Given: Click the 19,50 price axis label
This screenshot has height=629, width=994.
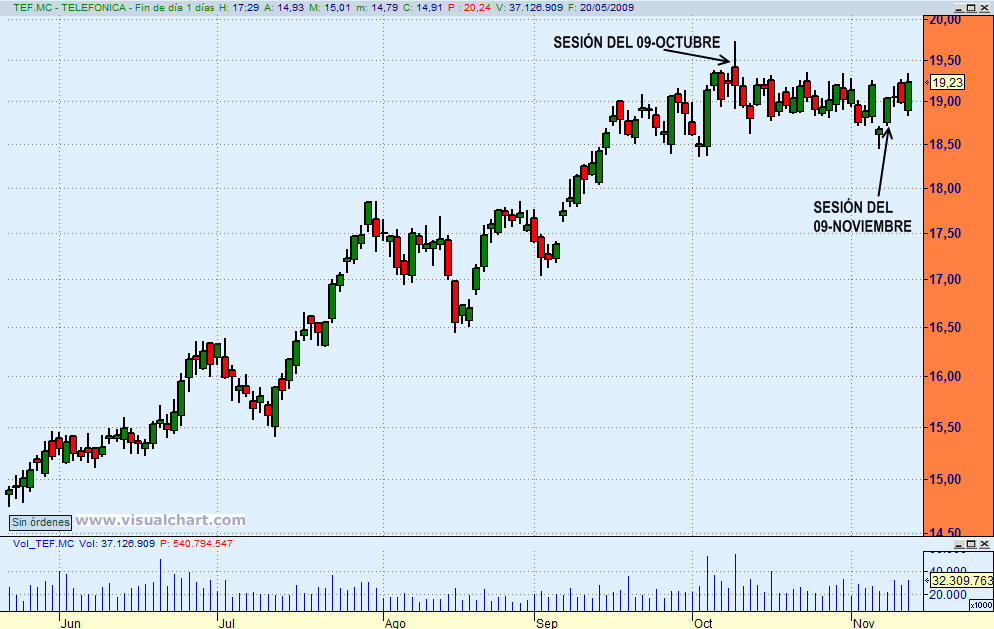Looking at the screenshot, I should pos(945,60).
